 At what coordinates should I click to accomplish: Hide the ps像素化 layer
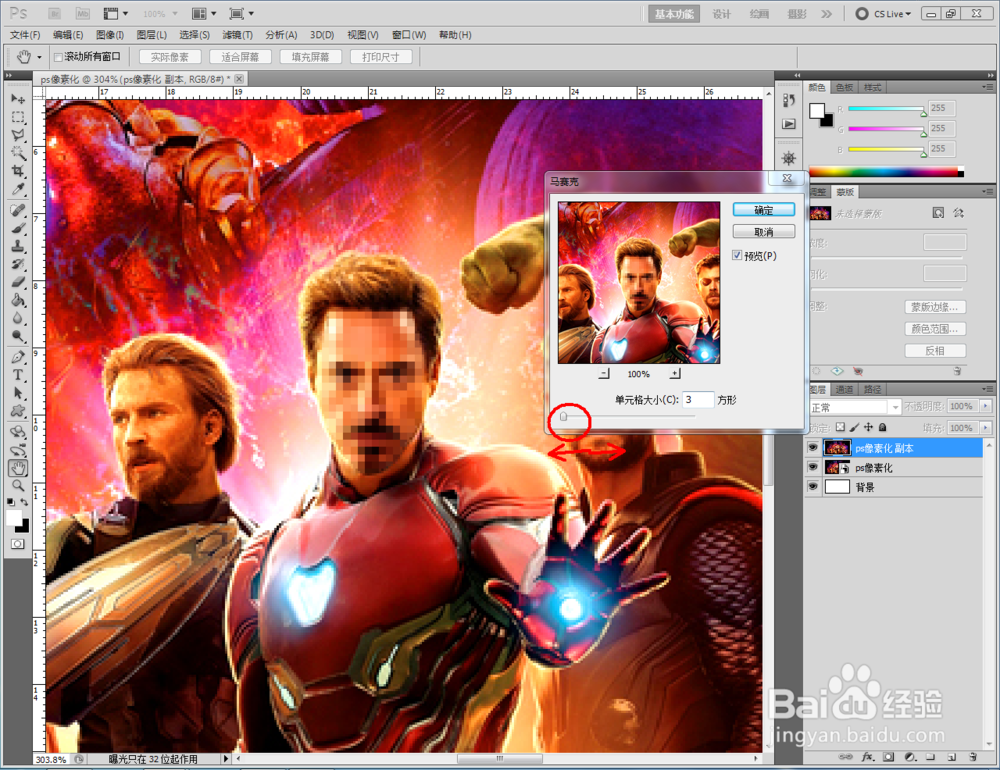(x=812, y=467)
